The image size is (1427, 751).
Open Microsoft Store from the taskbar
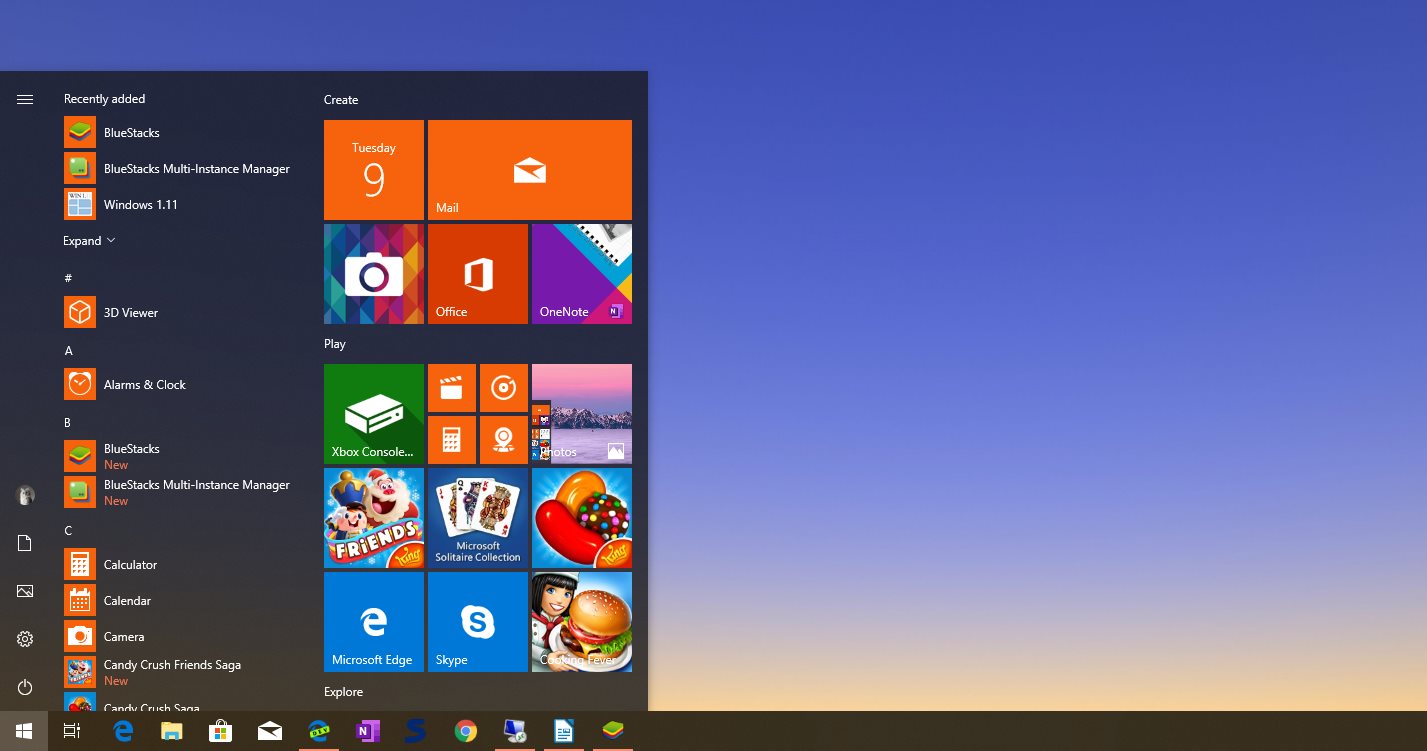click(x=221, y=731)
